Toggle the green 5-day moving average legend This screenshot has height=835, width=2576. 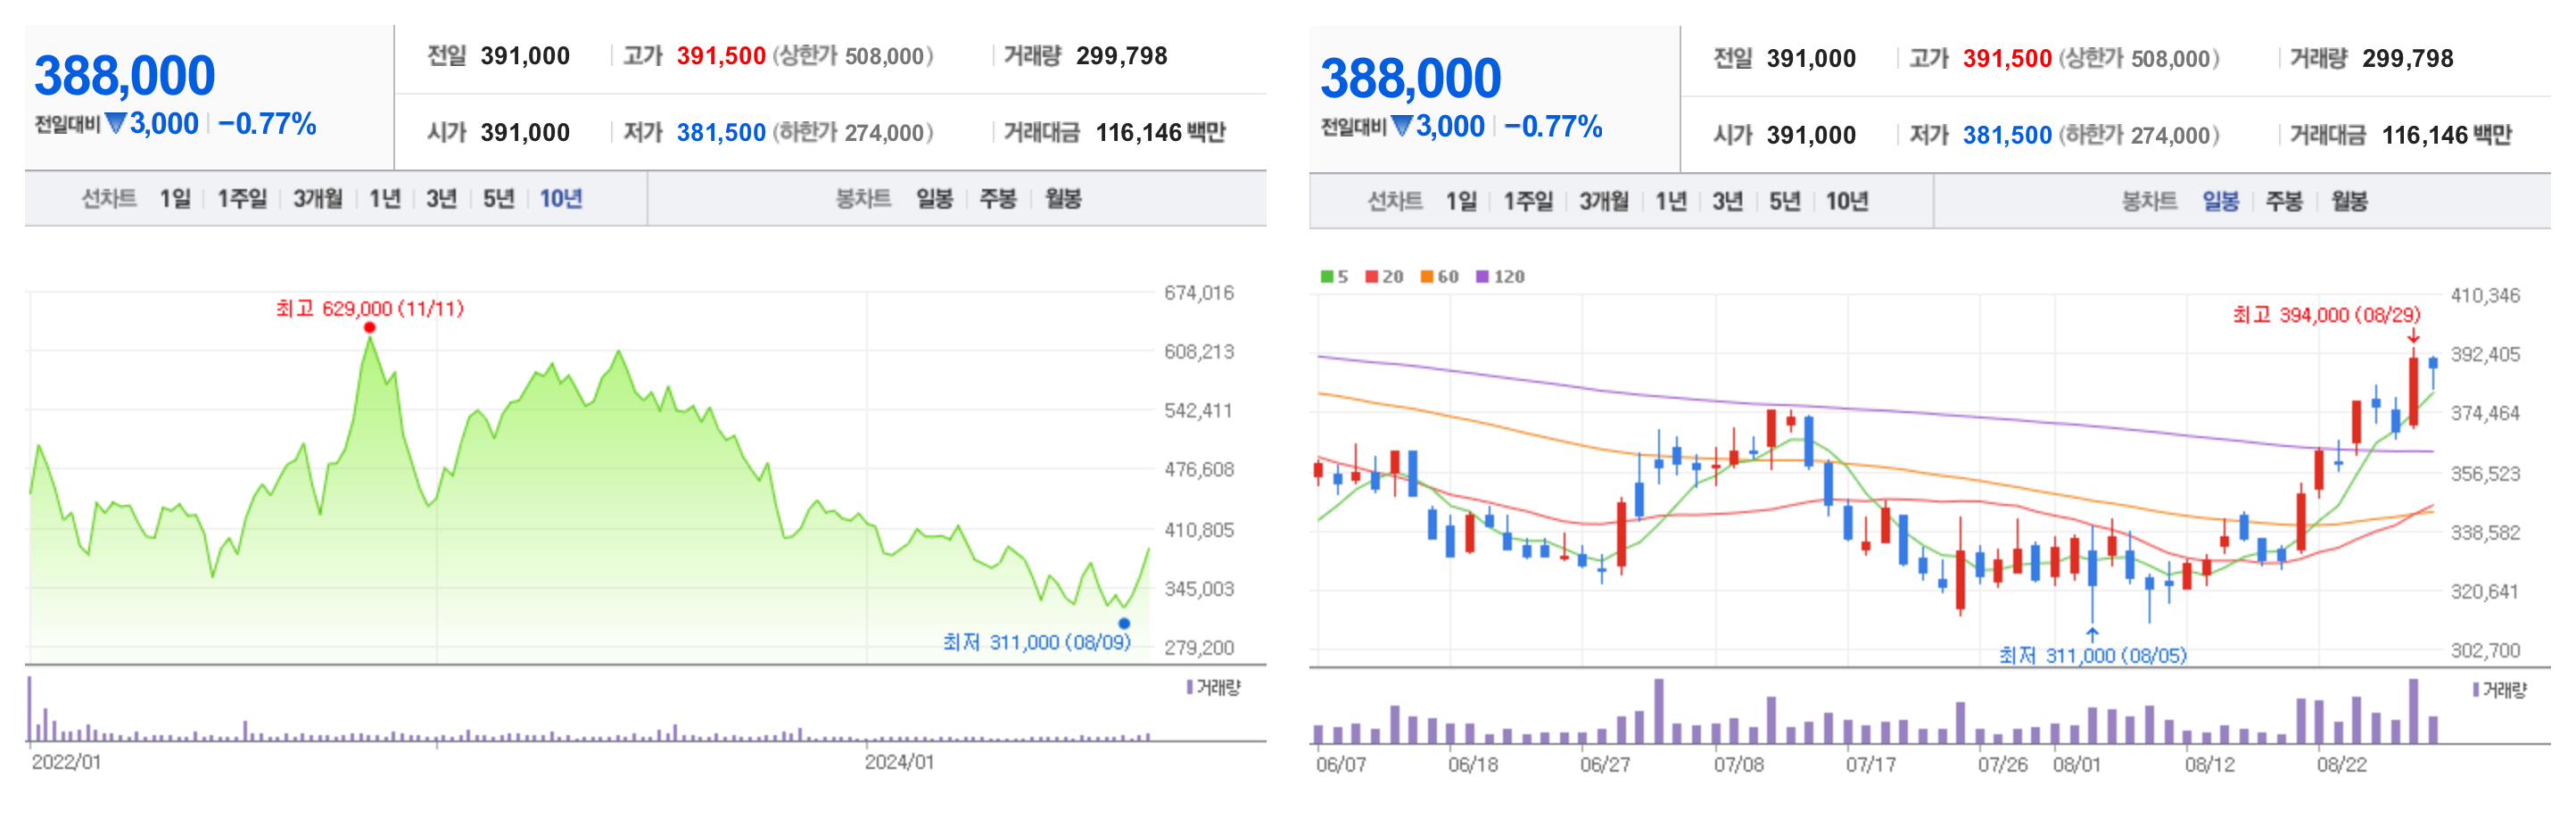pyautogui.click(x=1333, y=276)
